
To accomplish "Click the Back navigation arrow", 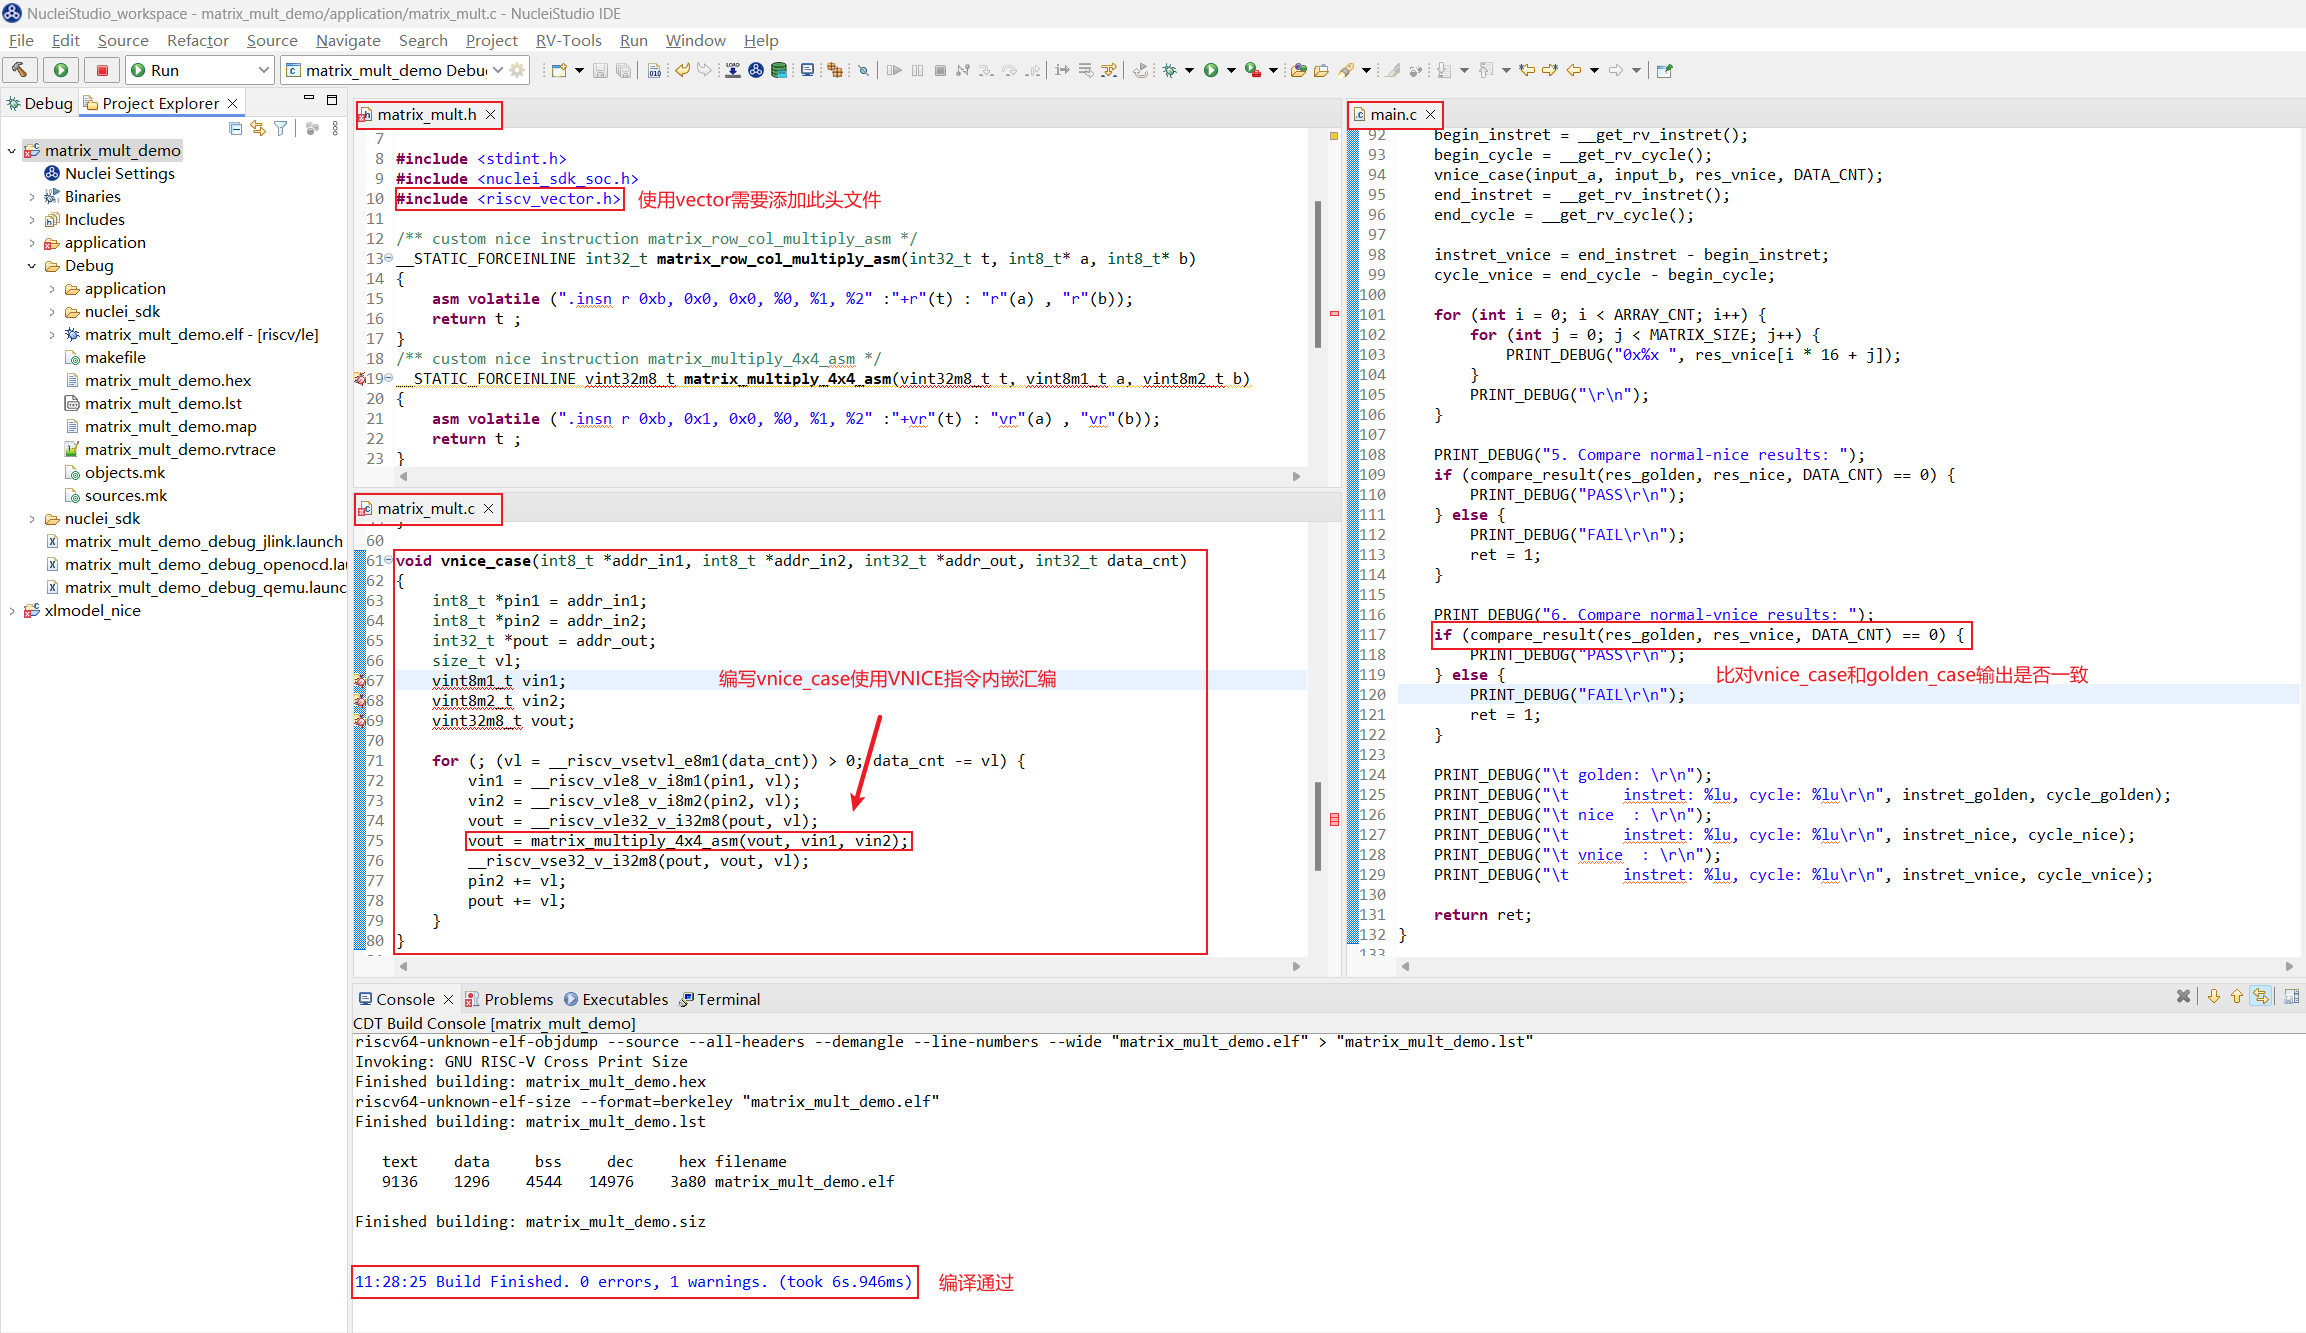I will tap(1574, 70).
